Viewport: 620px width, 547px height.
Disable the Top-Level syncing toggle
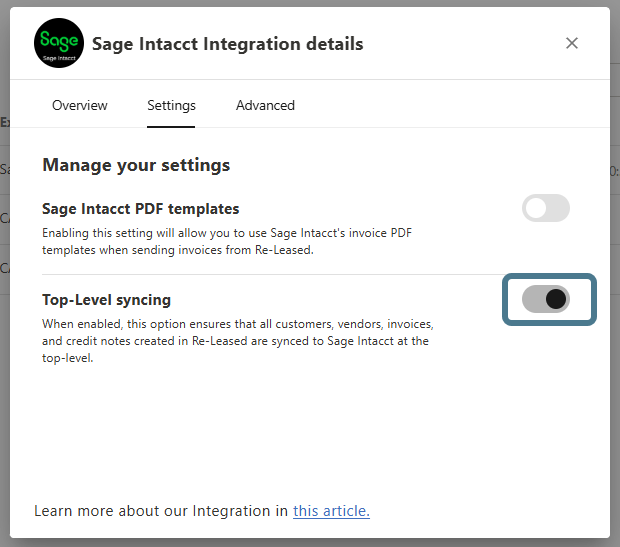coord(546,299)
